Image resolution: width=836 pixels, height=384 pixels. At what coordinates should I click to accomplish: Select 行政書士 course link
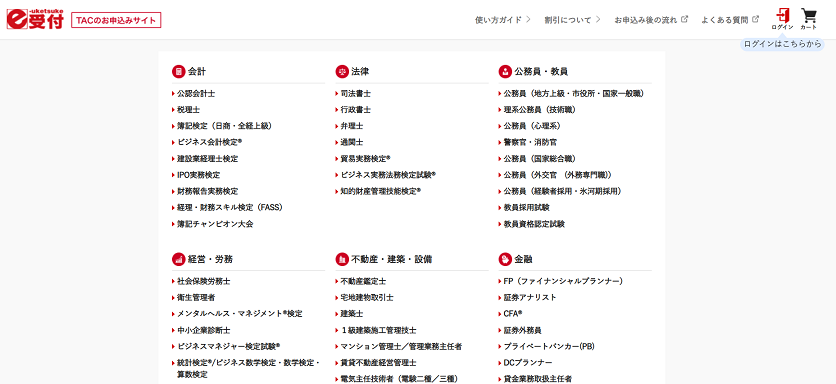pos(356,109)
